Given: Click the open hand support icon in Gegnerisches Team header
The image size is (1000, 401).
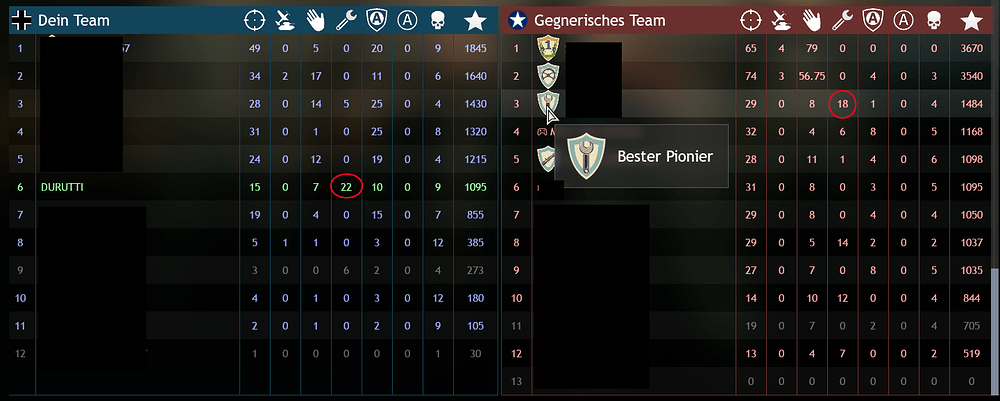Looking at the screenshot, I should tap(812, 21).
